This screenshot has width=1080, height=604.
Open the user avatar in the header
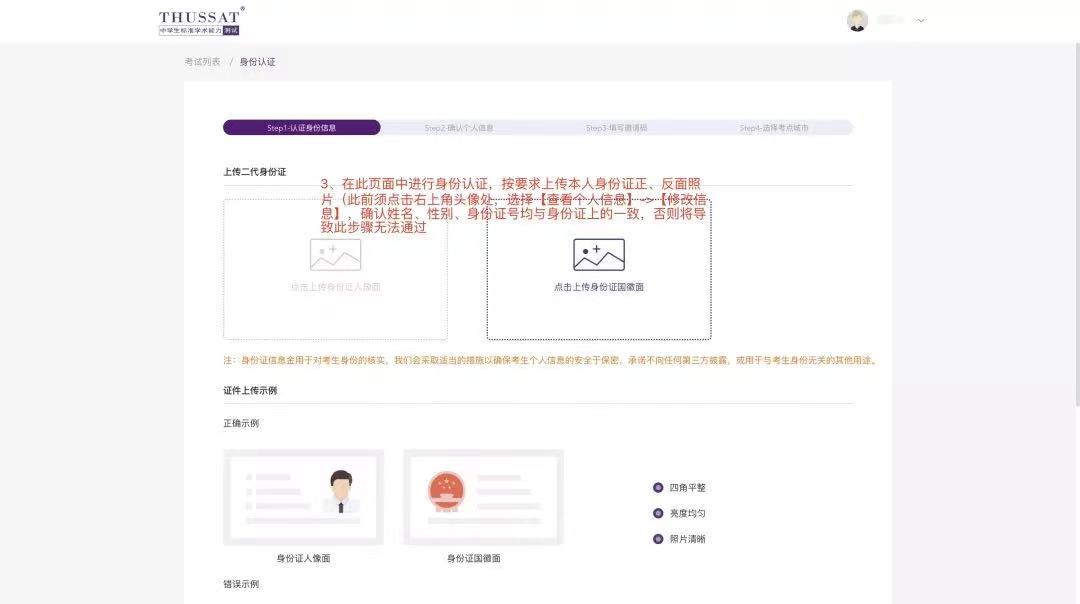(857, 21)
